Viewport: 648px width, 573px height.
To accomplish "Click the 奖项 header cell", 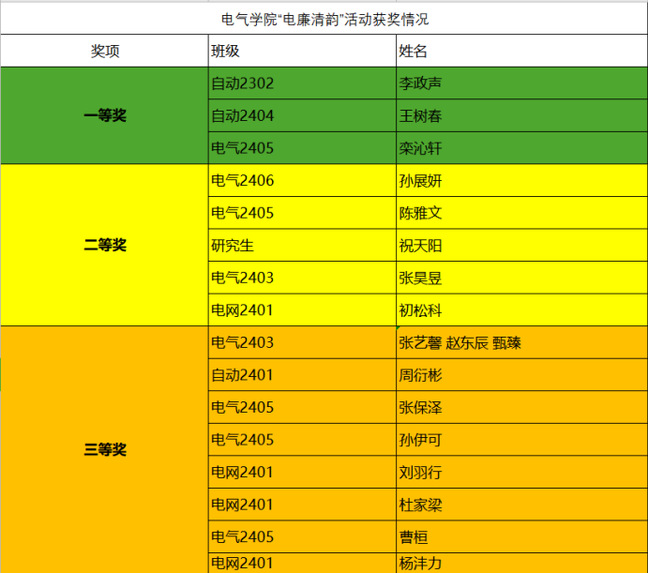I will pyautogui.click(x=104, y=51).
